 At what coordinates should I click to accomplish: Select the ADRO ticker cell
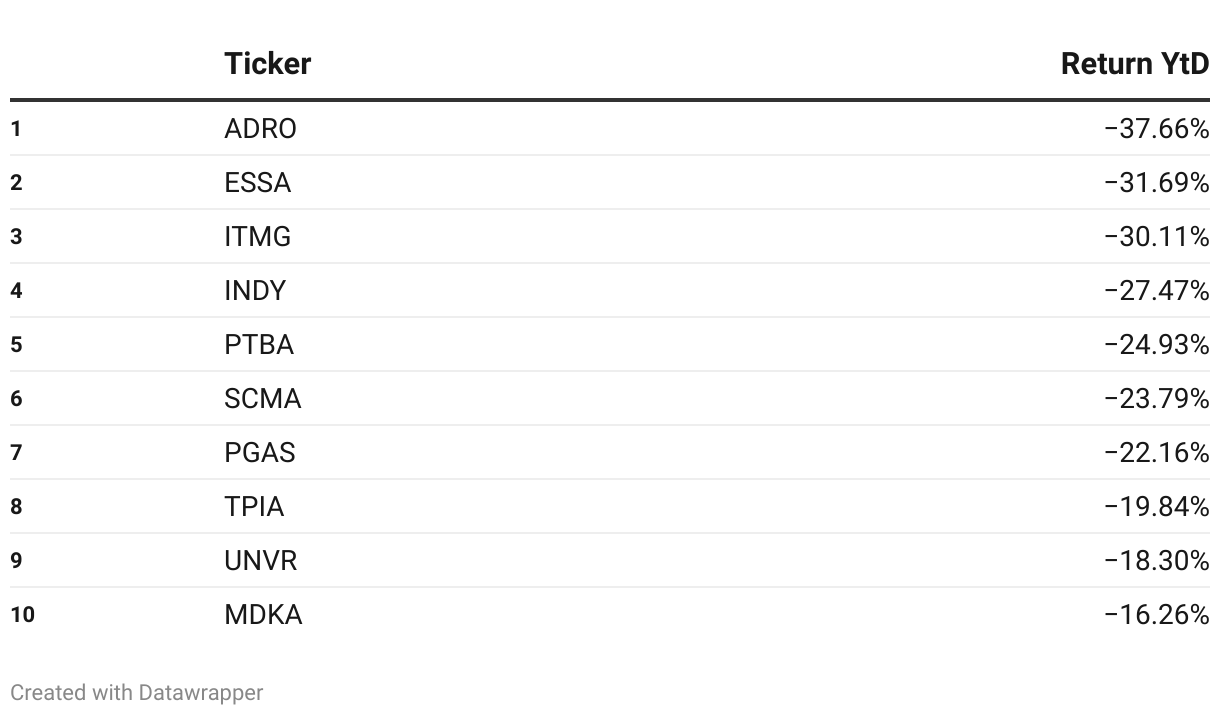pyautogui.click(x=260, y=129)
